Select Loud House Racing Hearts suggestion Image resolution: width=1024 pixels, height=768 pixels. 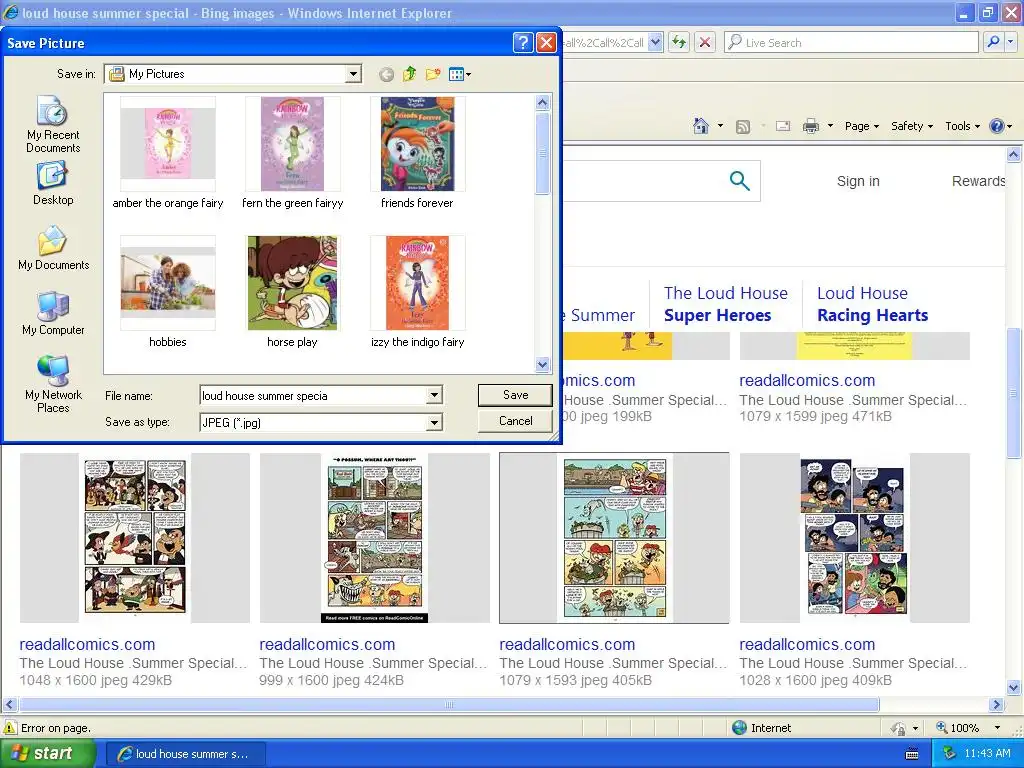872,304
